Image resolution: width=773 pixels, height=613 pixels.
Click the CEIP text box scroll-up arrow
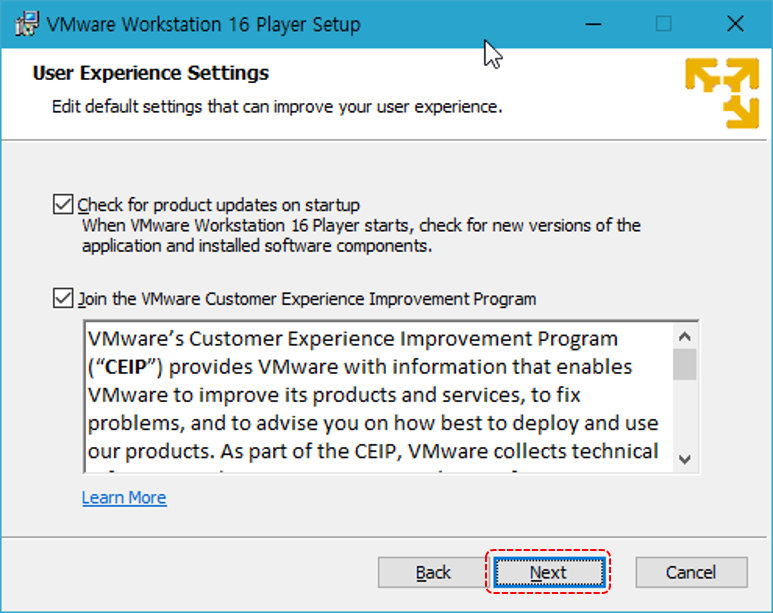pyautogui.click(x=684, y=337)
